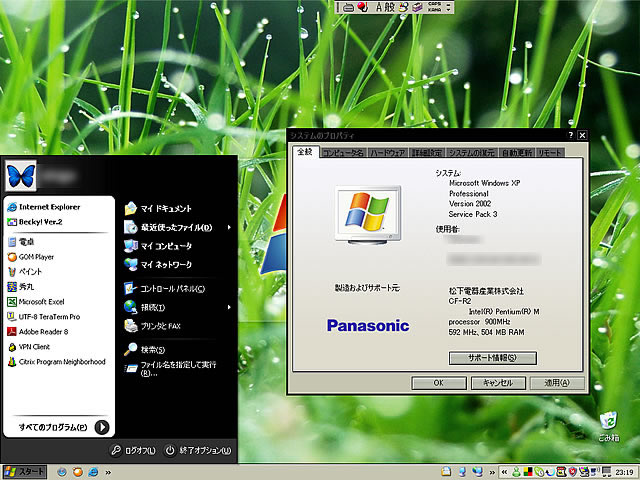The height and width of the screenshot is (480, 640).
Task: Select the 全般 tab
Action: pos(305,152)
